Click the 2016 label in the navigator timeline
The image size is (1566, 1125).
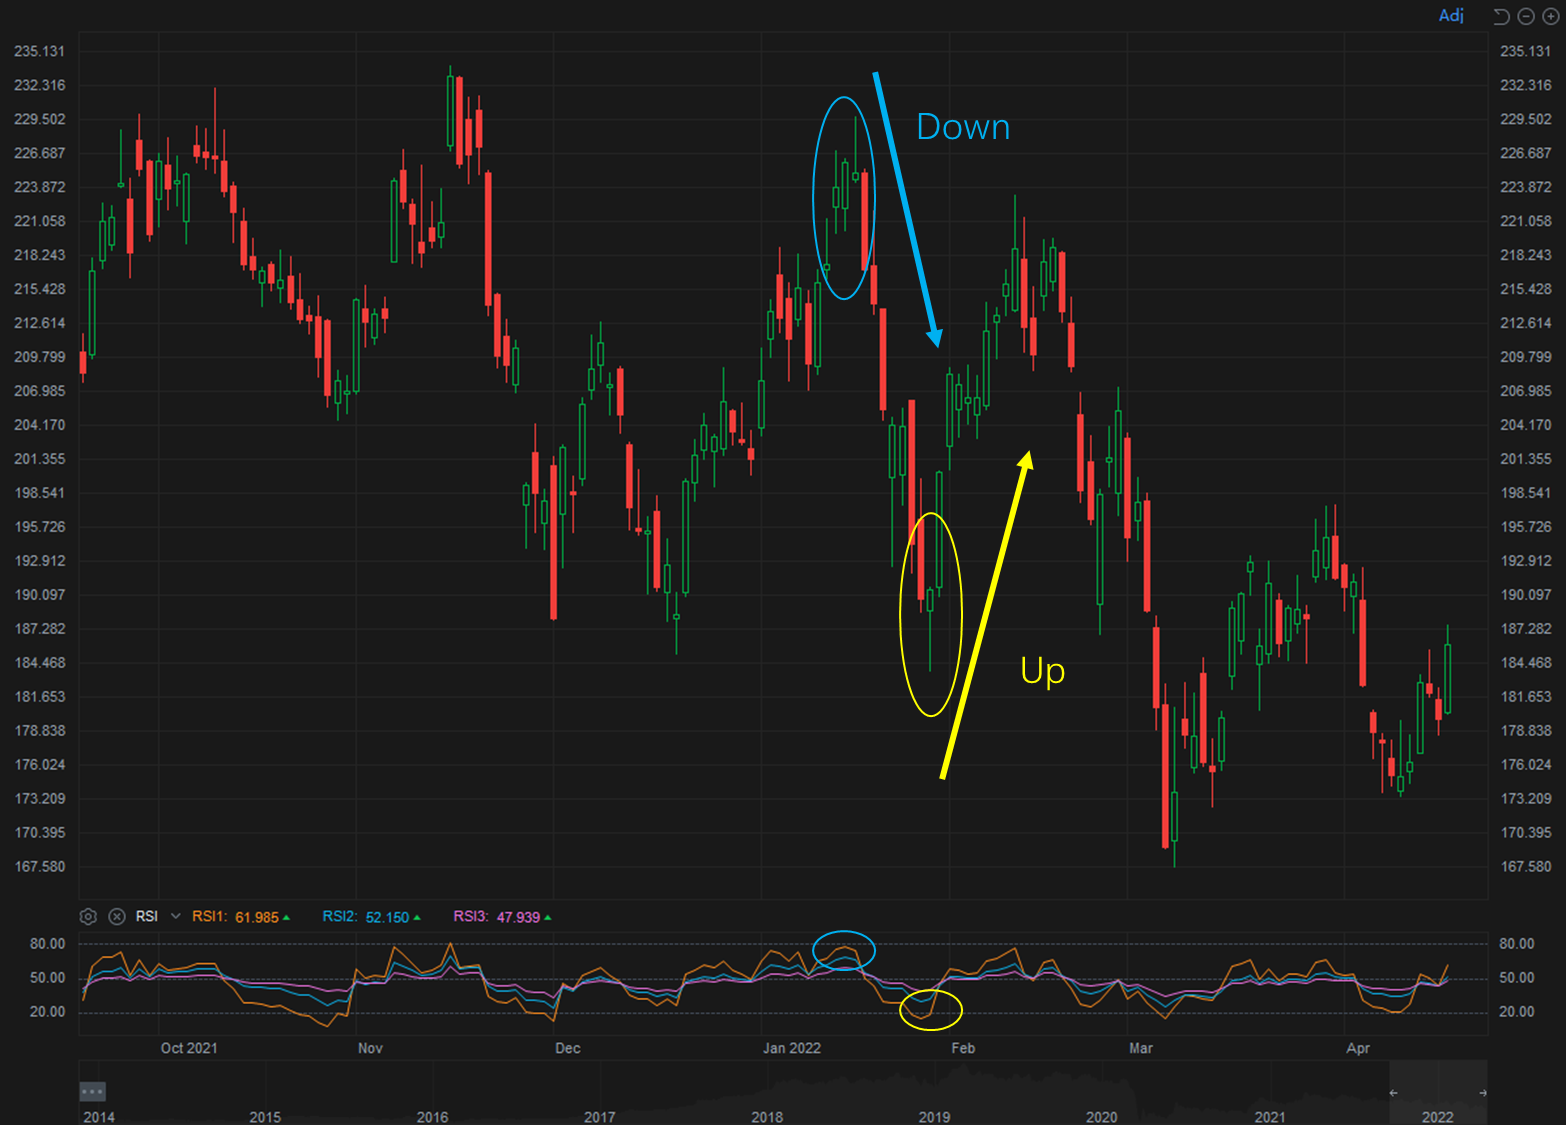click(432, 1117)
